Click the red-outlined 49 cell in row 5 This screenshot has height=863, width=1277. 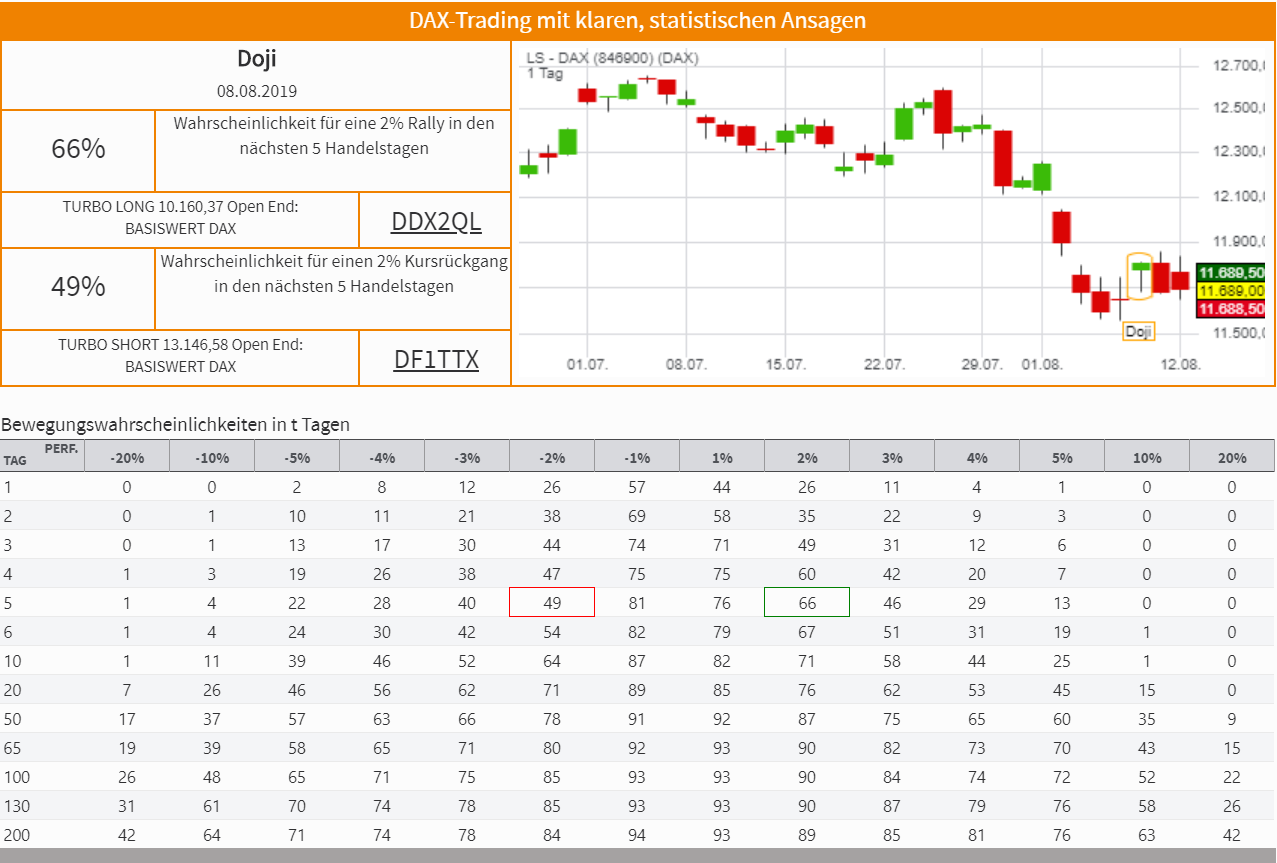click(552, 603)
